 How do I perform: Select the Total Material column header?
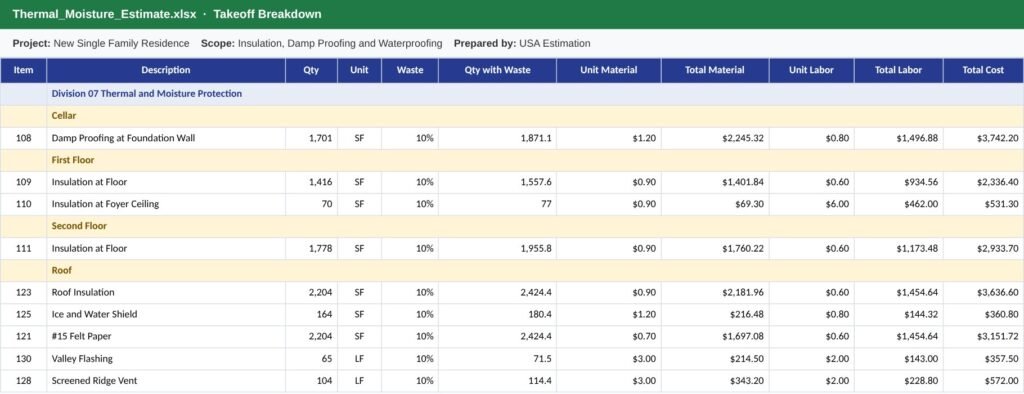pos(715,71)
